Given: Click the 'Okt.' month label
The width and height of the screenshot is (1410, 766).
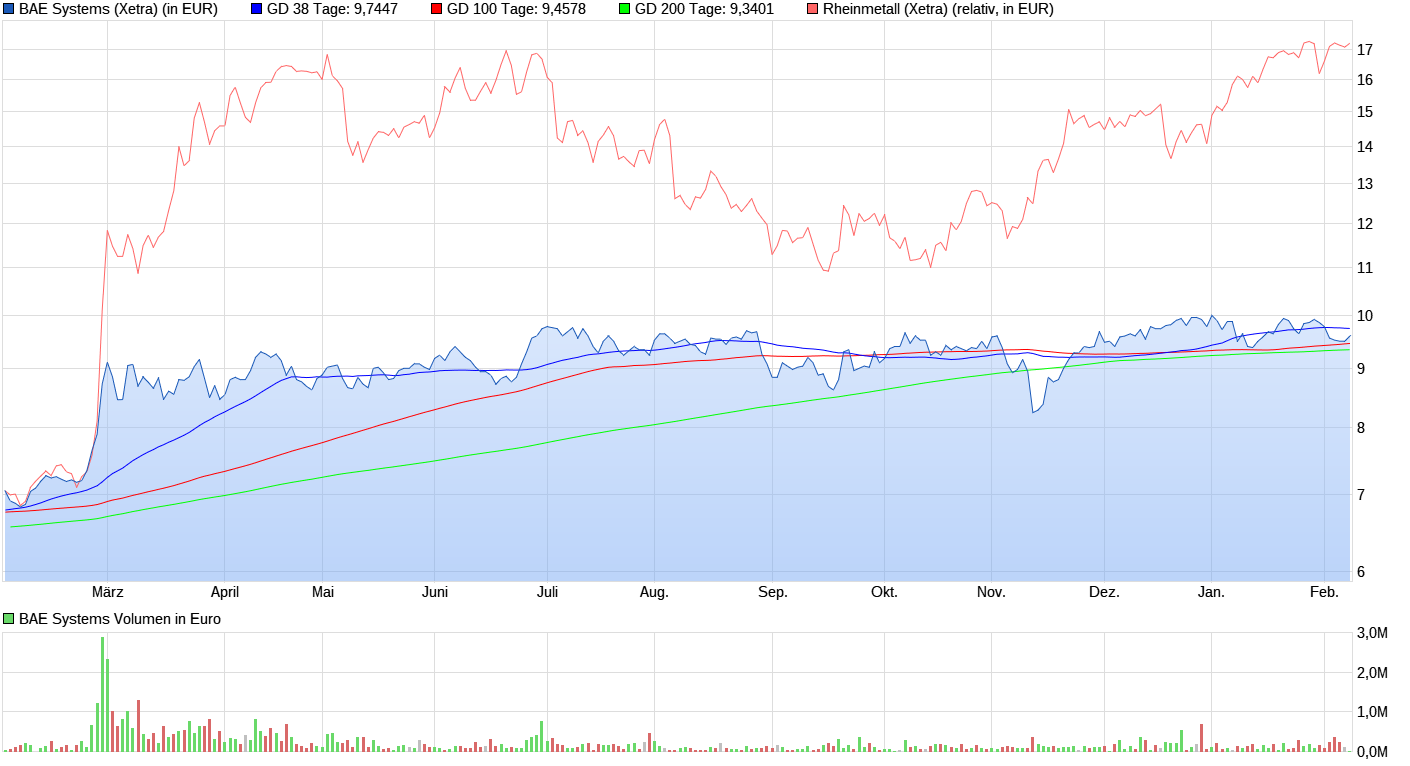Looking at the screenshot, I should point(885,592).
